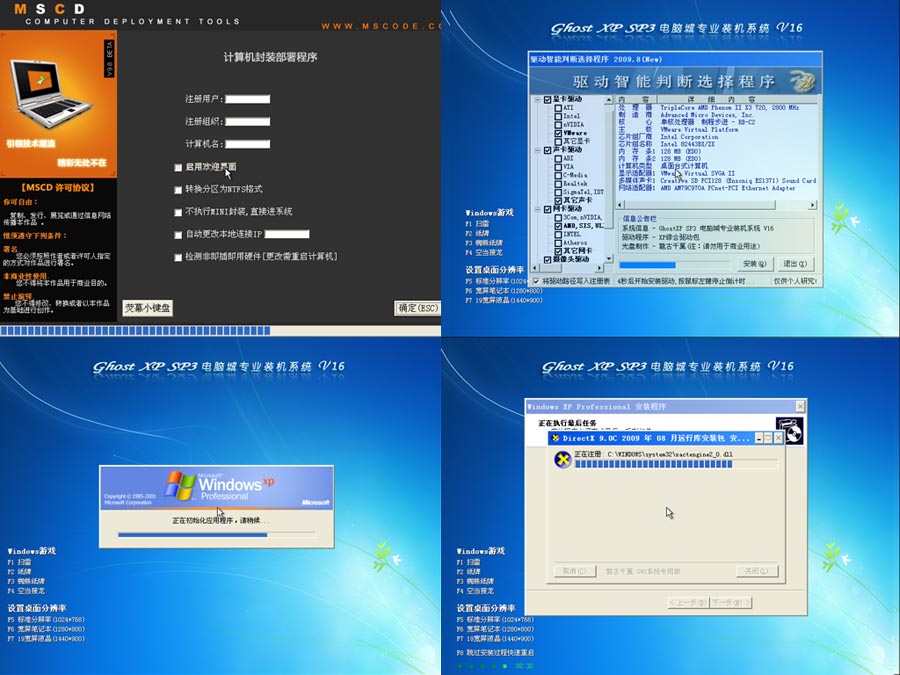Viewport: 900px width, 675px height.
Task: Click the 计算机名 input field
Action: click(x=247, y=144)
